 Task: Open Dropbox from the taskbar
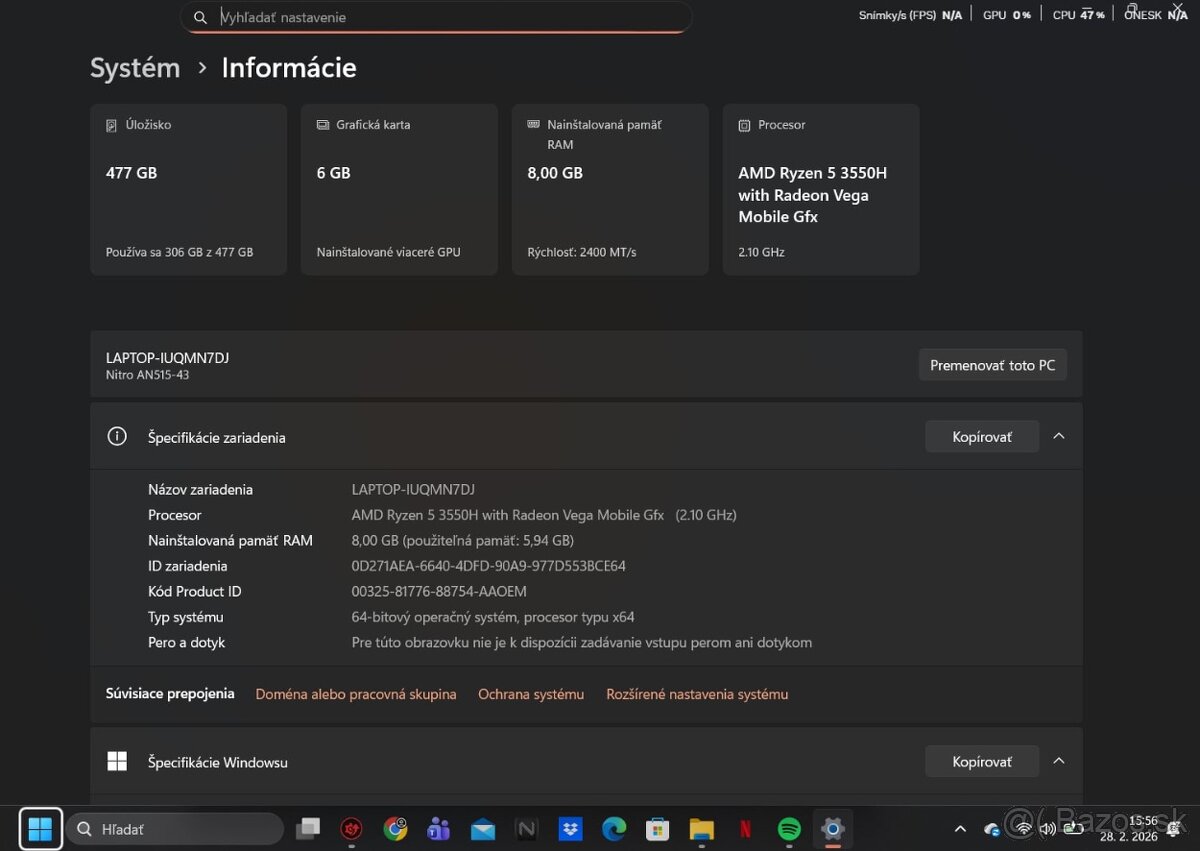[568, 829]
